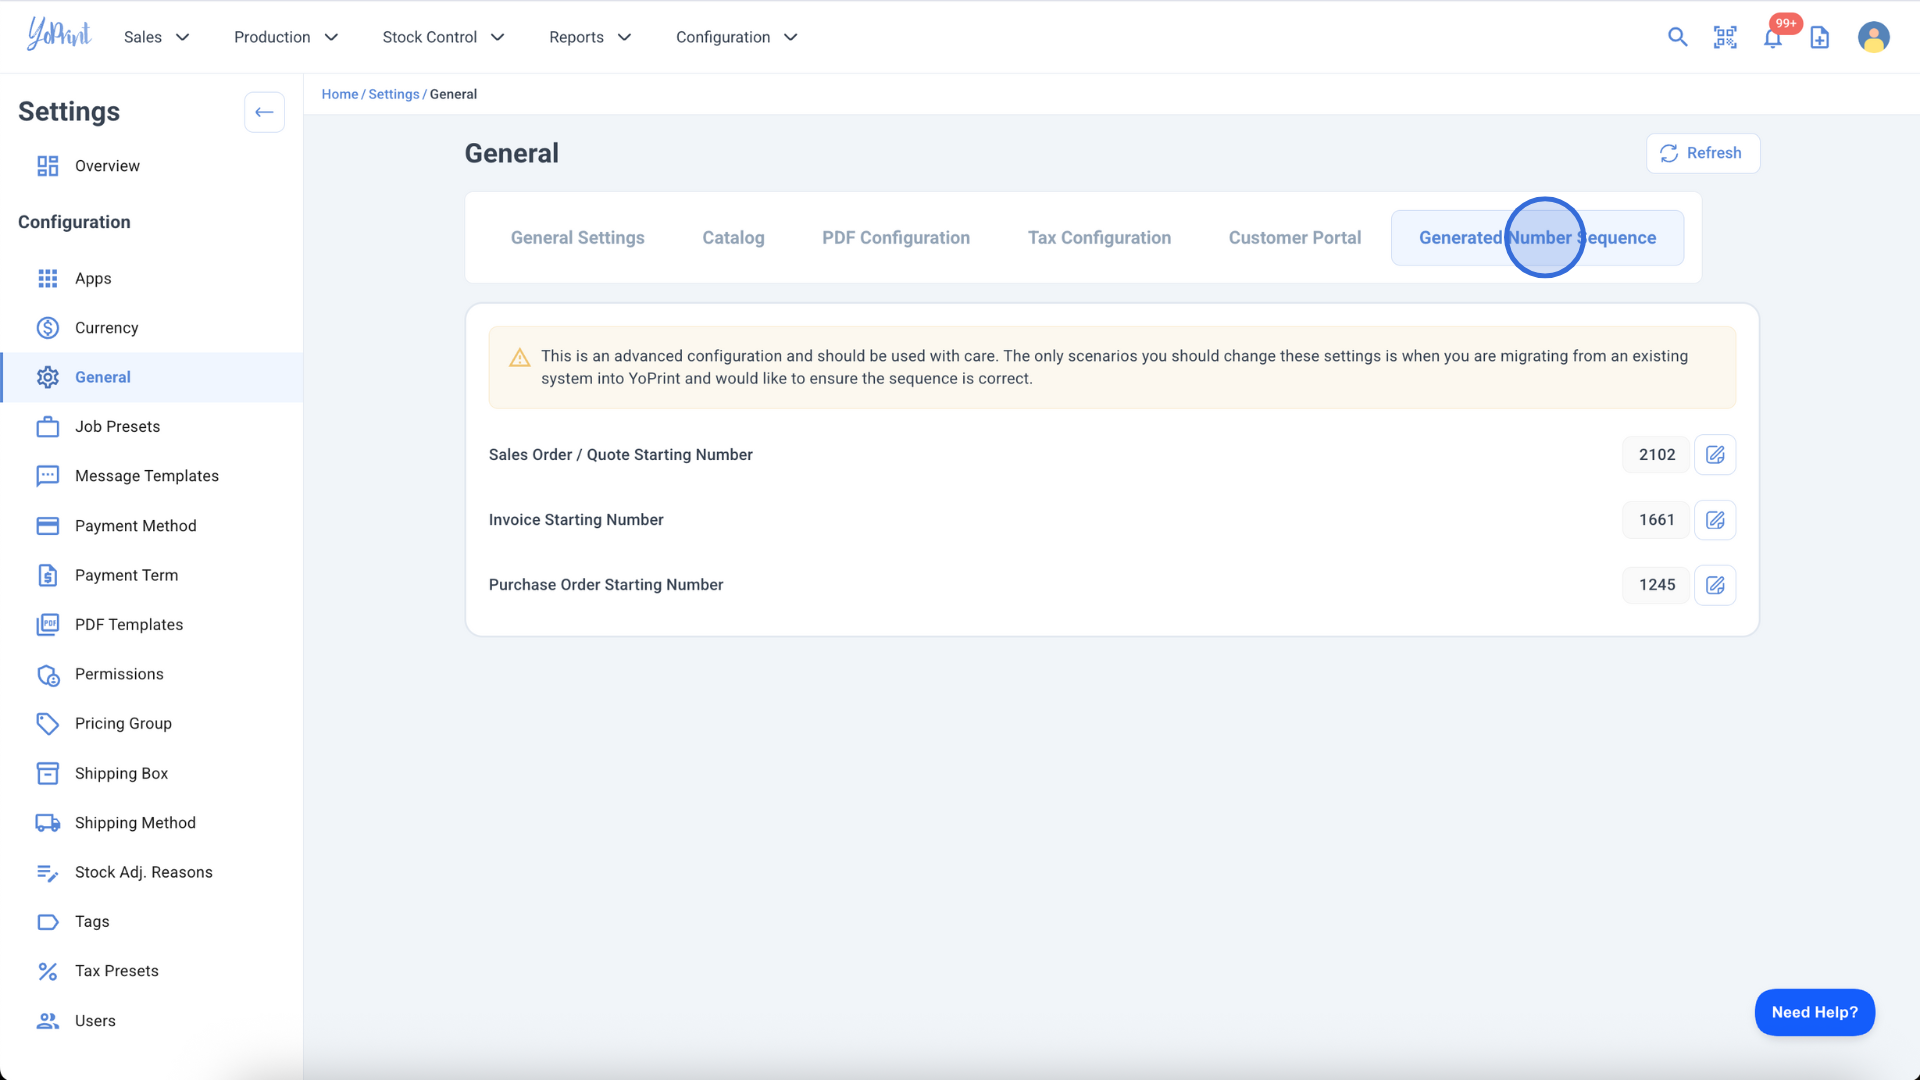The height and width of the screenshot is (1080, 1920).
Task: Open Payment Method settings
Action: coord(135,526)
